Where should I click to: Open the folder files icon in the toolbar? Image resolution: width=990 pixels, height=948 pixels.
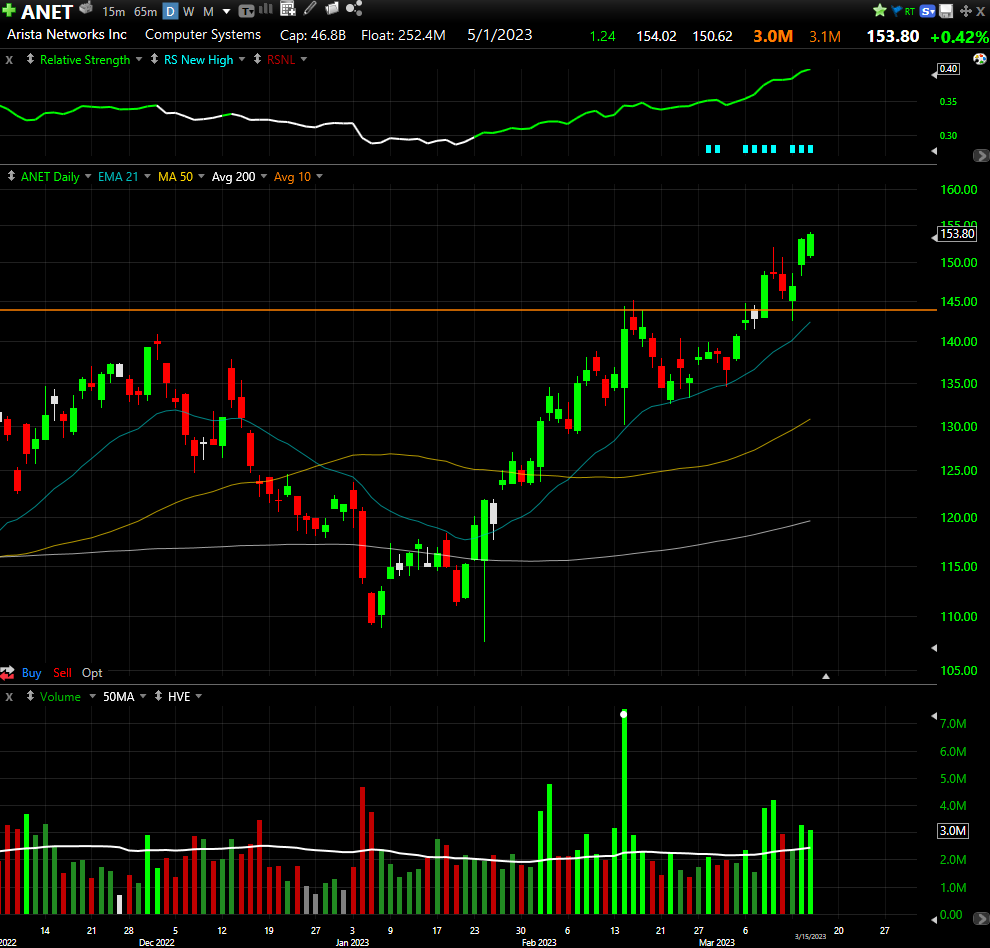pyautogui.click(x=331, y=8)
